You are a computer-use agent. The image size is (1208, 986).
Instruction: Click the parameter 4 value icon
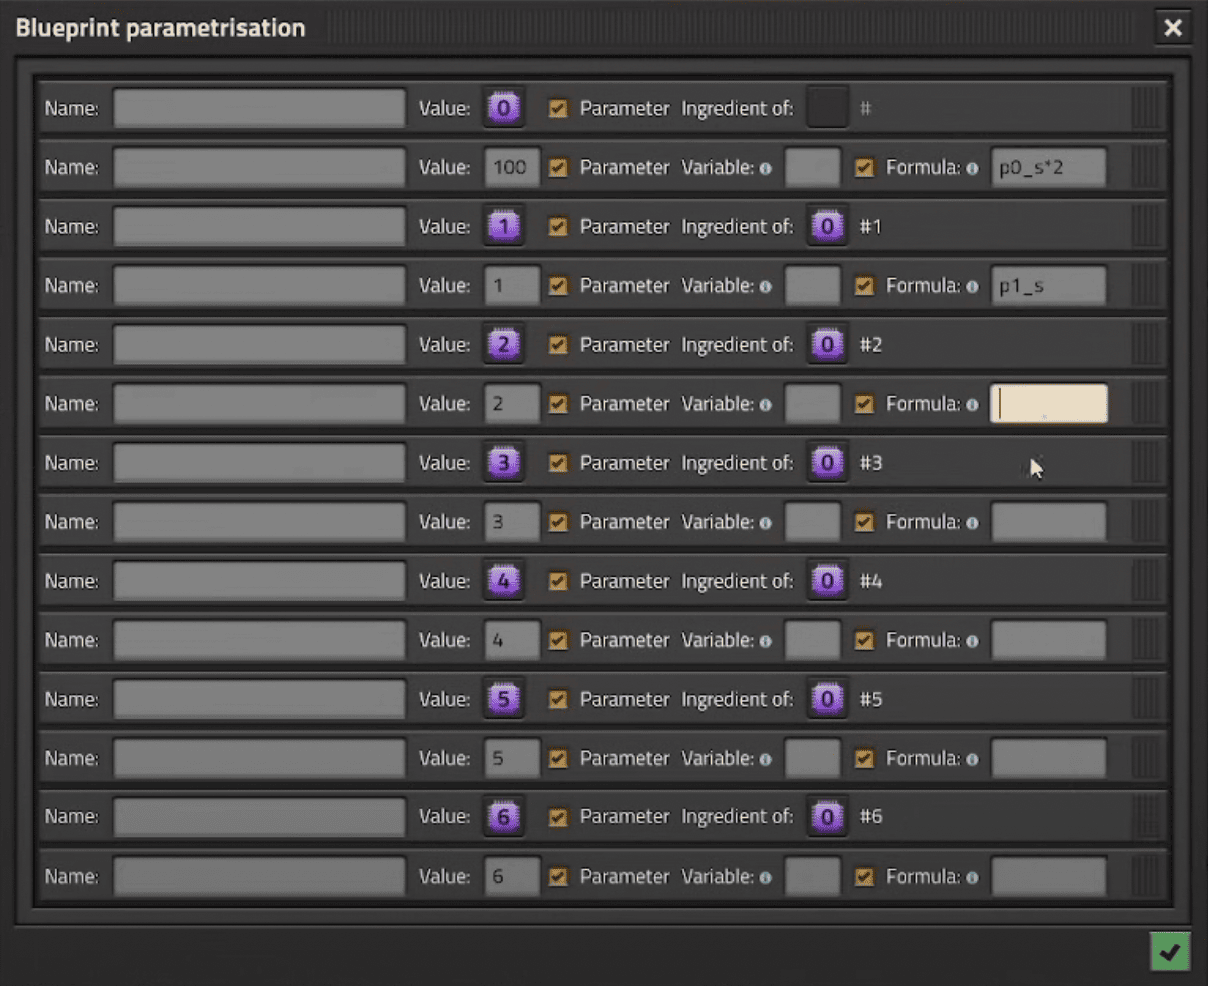(x=504, y=580)
